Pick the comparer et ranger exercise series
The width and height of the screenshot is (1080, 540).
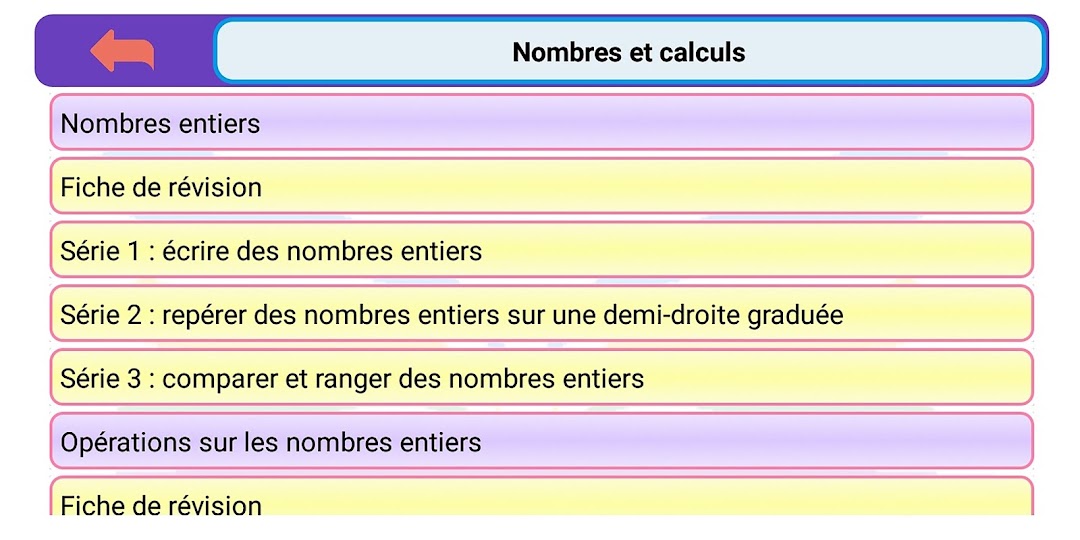pyautogui.click(x=541, y=377)
